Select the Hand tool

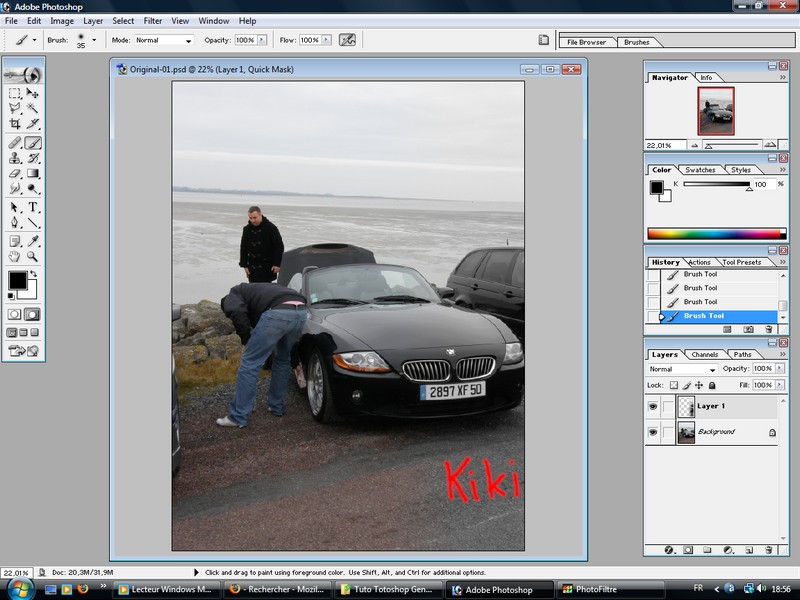point(15,256)
